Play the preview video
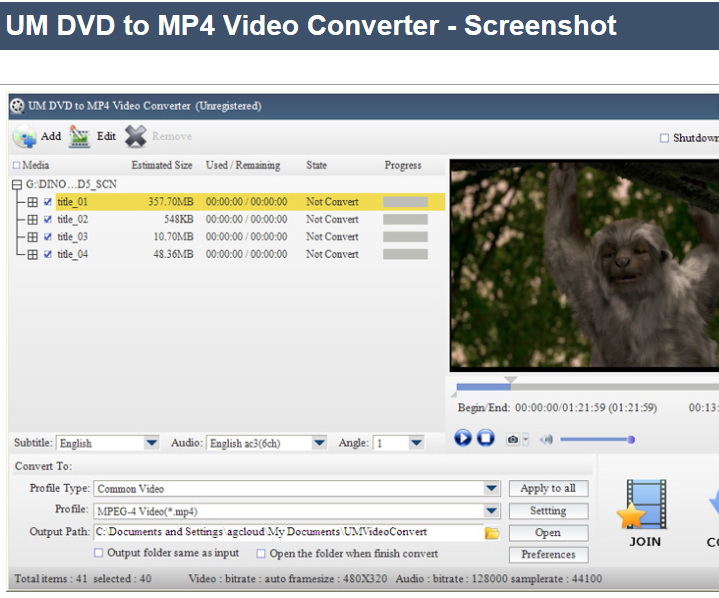 coord(463,438)
